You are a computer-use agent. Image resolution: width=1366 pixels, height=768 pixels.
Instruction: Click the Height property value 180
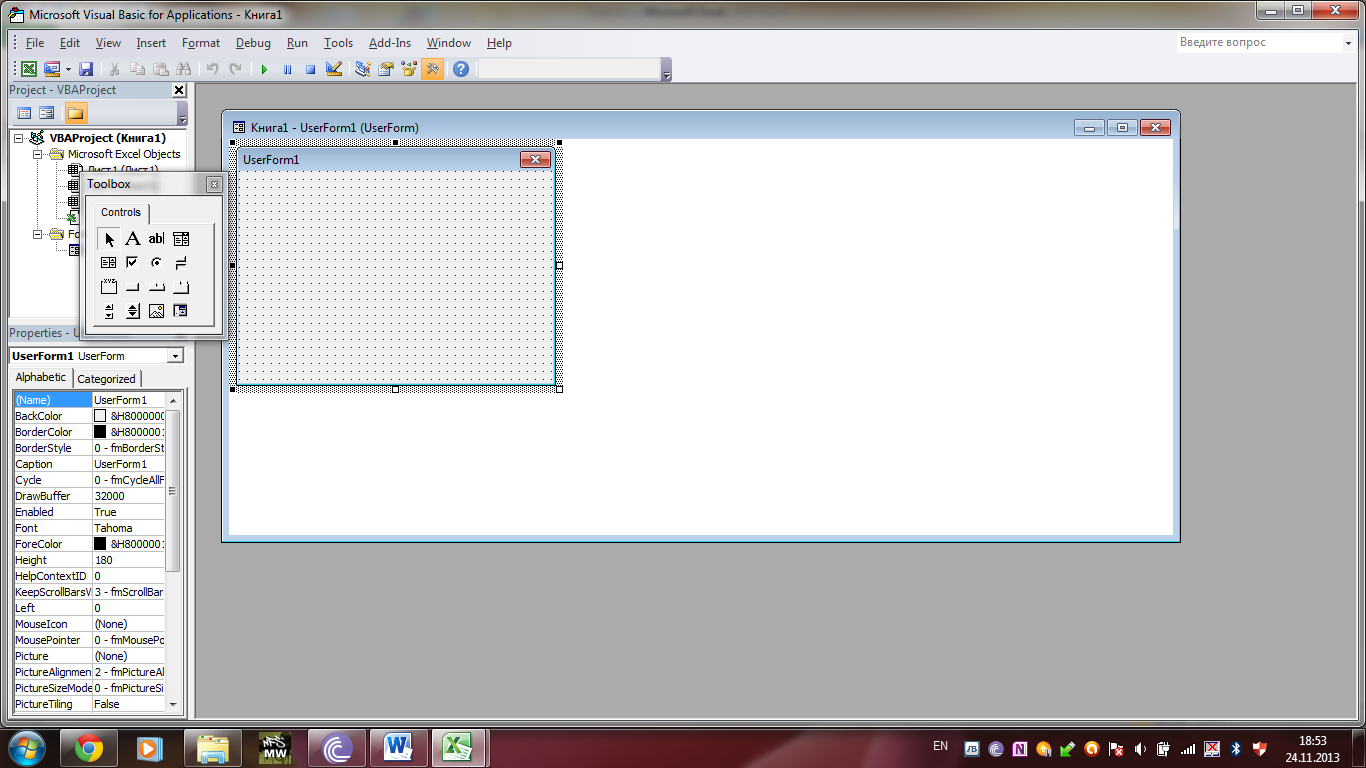128,560
